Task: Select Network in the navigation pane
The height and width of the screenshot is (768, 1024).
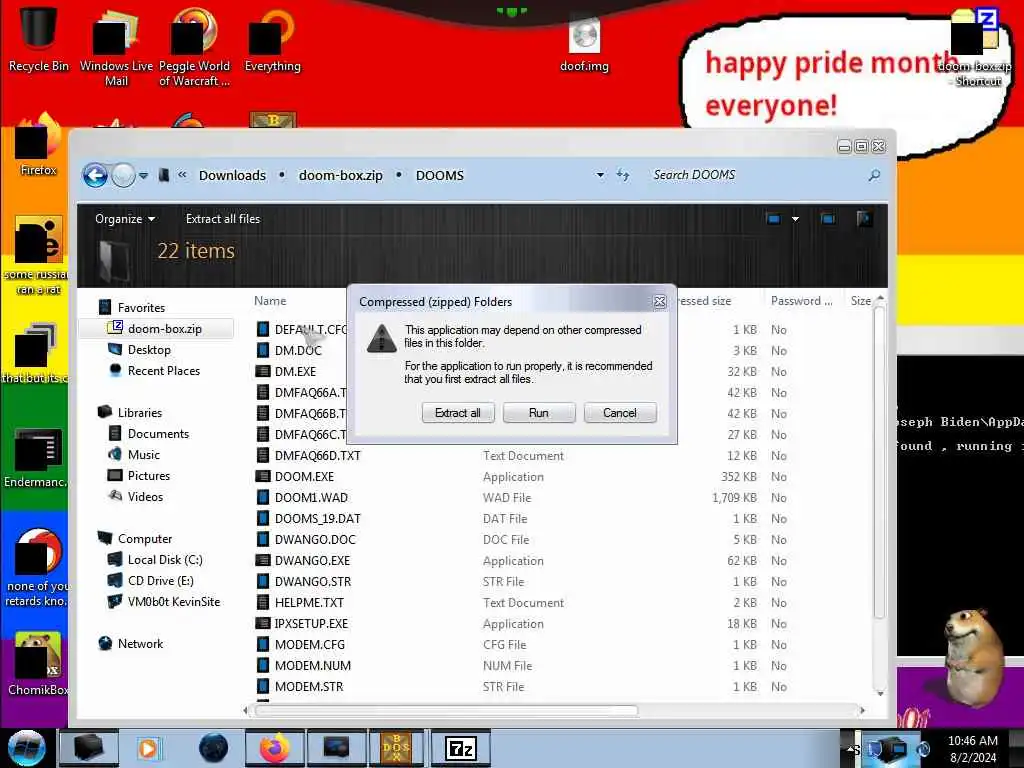Action: (x=140, y=643)
